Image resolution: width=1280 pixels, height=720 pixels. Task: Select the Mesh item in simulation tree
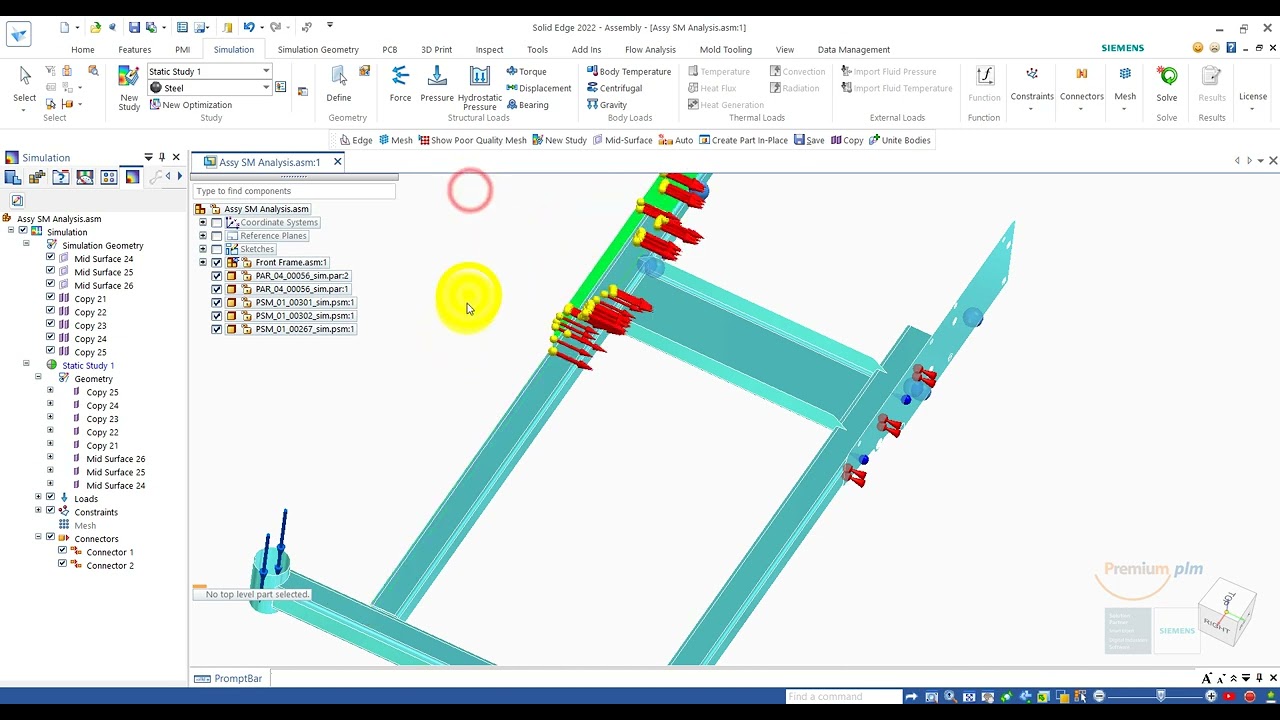click(x=85, y=525)
